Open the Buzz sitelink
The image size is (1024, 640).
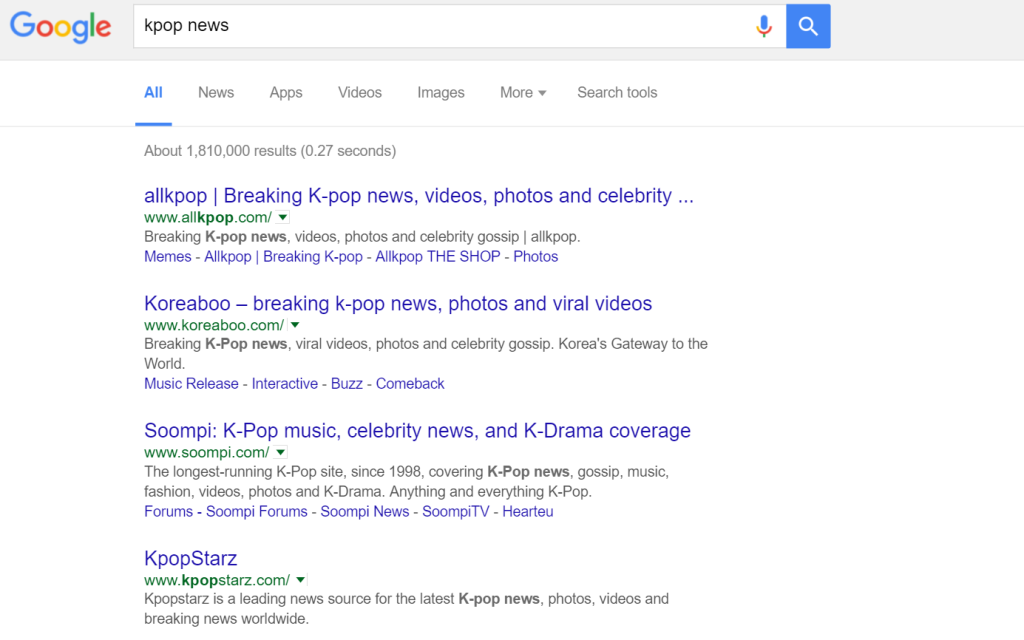(347, 384)
